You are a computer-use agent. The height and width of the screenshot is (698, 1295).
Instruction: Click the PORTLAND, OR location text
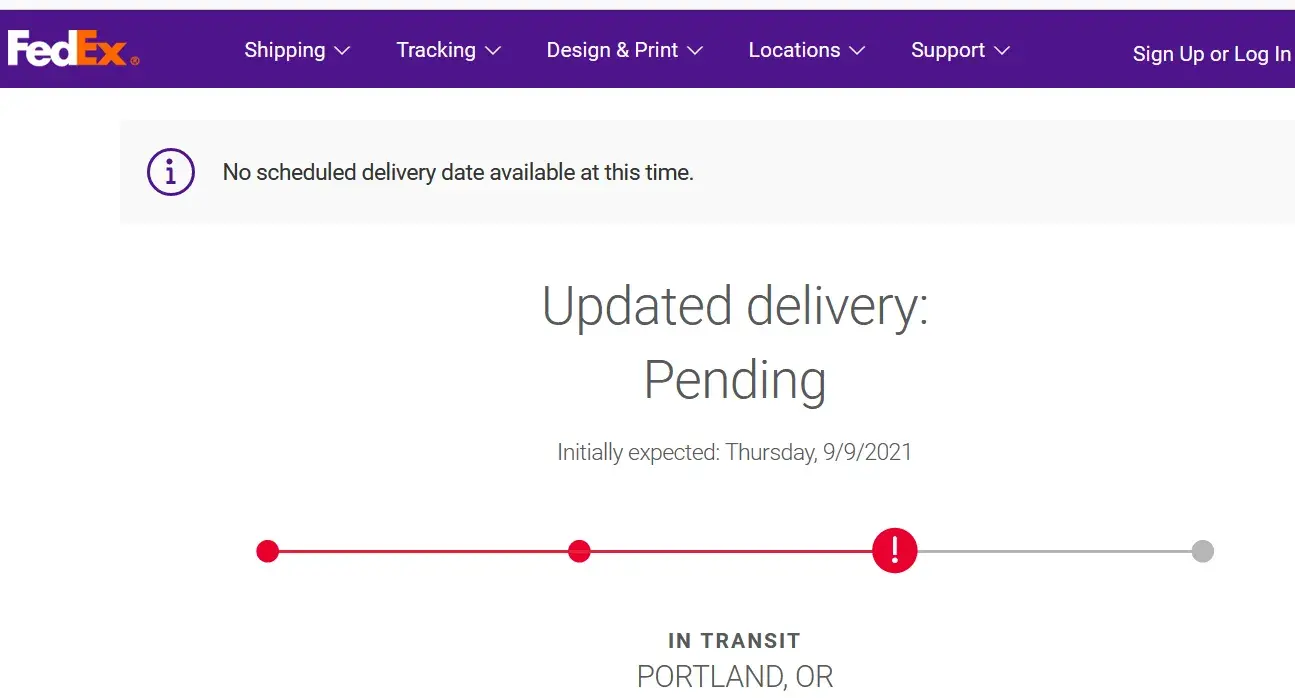point(735,677)
